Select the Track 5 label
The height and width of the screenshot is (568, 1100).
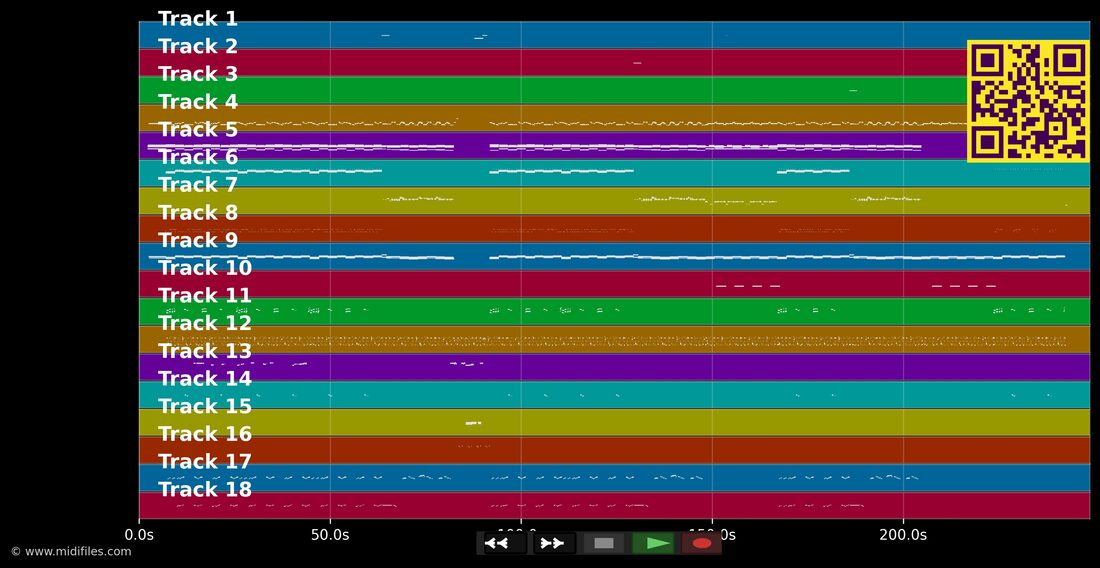click(198, 129)
